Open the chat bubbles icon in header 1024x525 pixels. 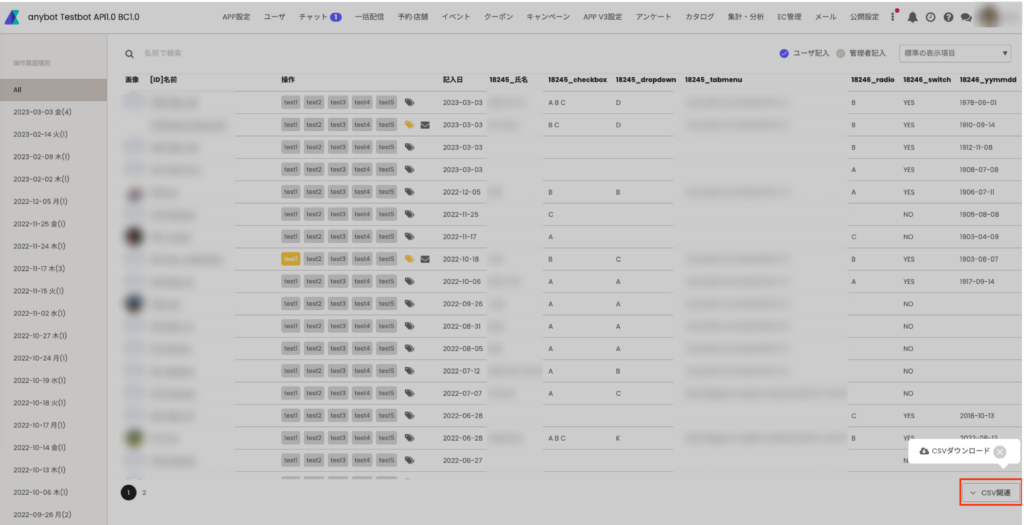(x=966, y=17)
